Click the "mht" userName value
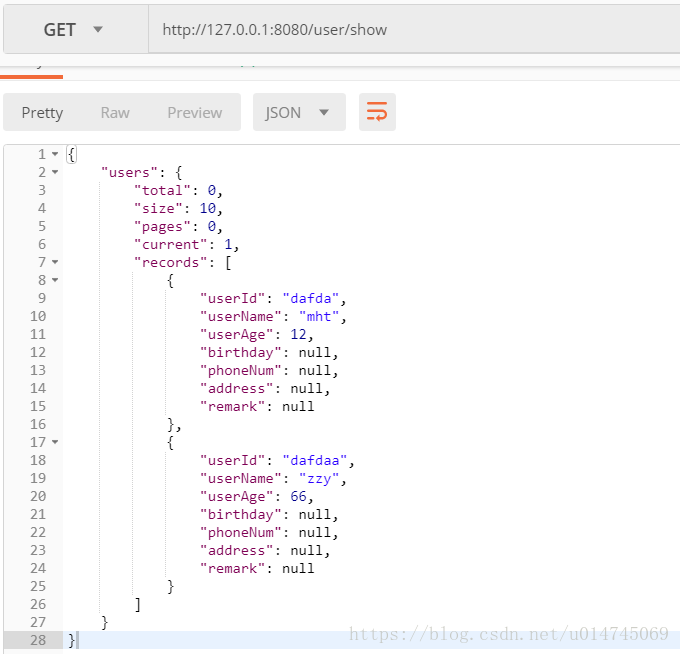This screenshot has width=680, height=654. coord(319,316)
